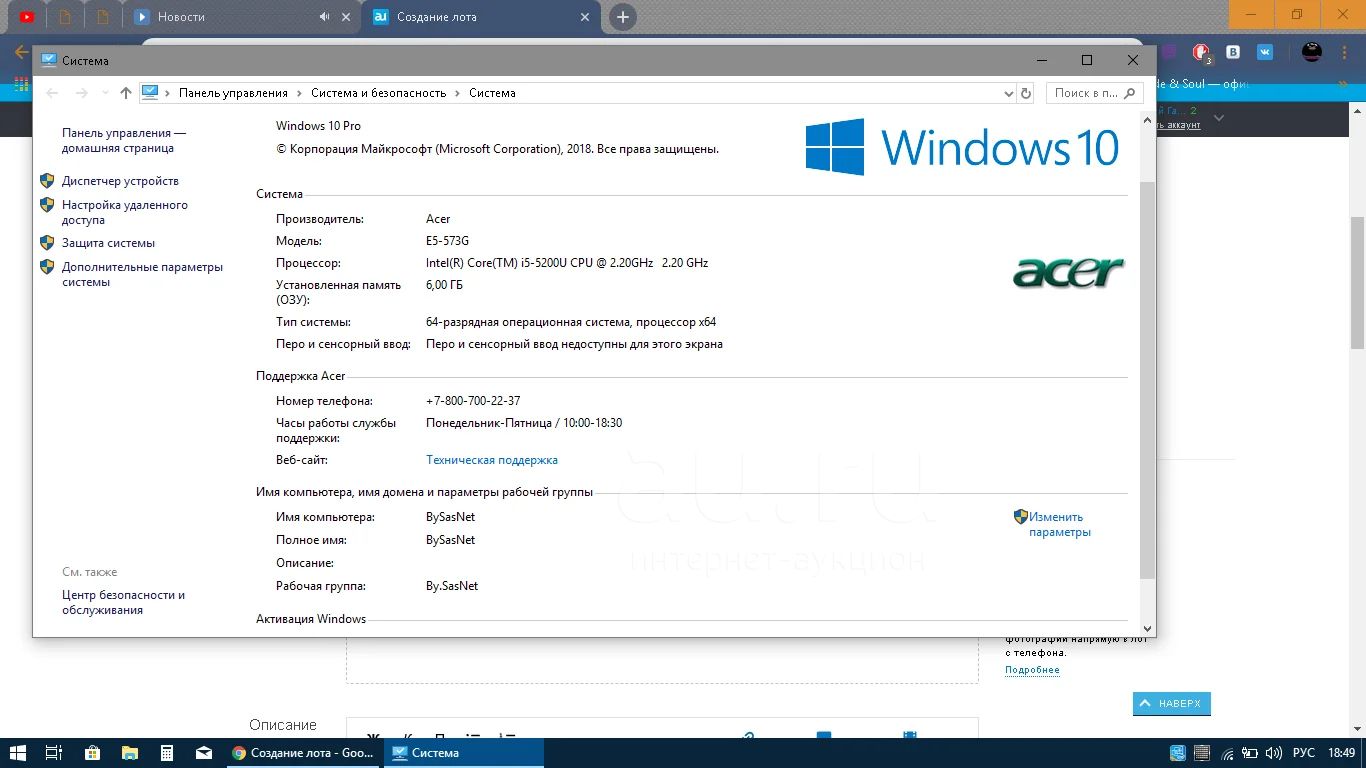Click the Back arrow in the System window

pyautogui.click(x=53, y=93)
